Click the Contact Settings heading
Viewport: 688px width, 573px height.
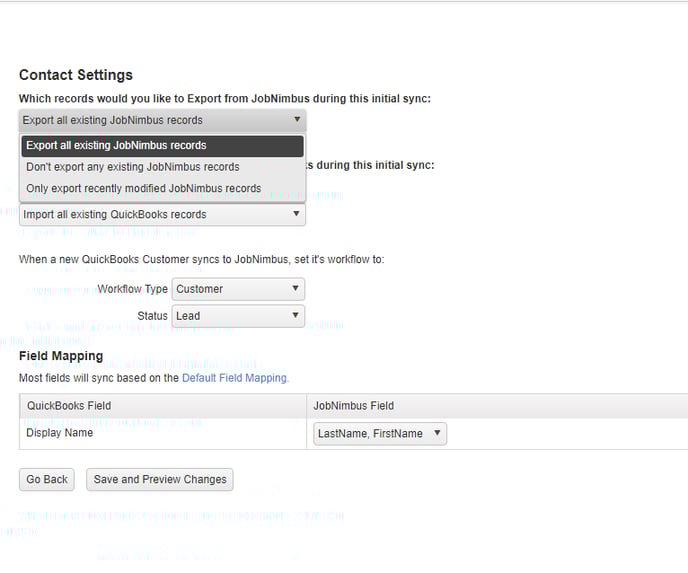tap(76, 75)
